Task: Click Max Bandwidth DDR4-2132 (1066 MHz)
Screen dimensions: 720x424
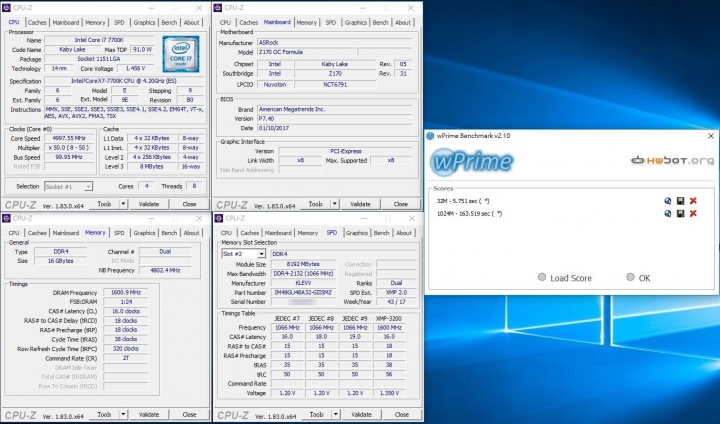Action: coord(303,274)
